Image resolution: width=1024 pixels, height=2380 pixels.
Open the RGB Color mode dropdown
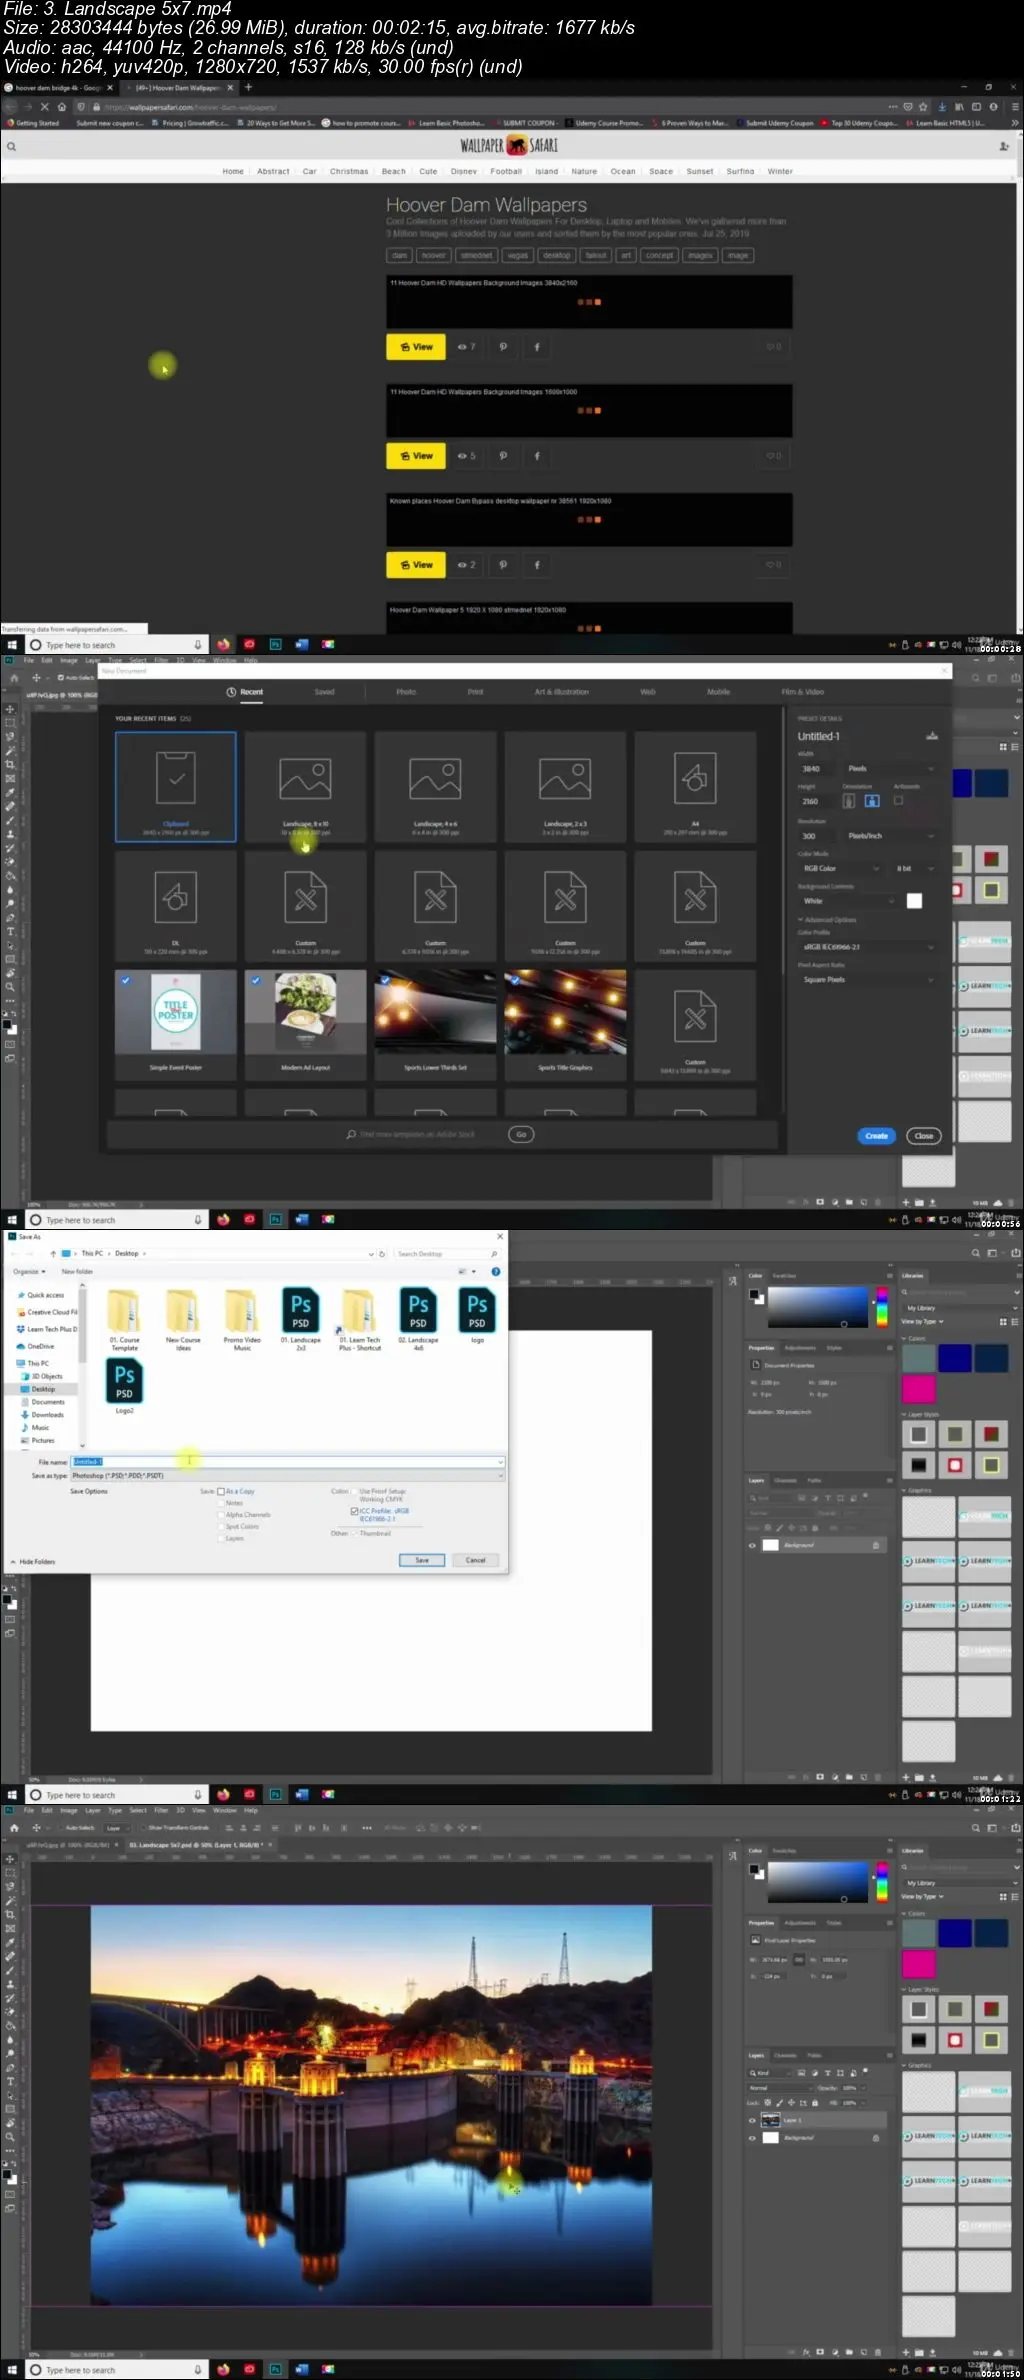[840, 868]
